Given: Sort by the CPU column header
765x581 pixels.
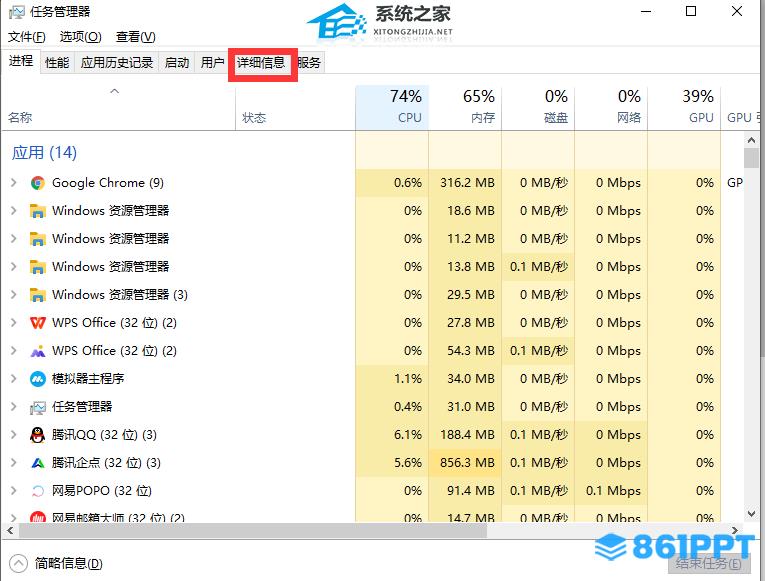Looking at the screenshot, I should [x=392, y=108].
